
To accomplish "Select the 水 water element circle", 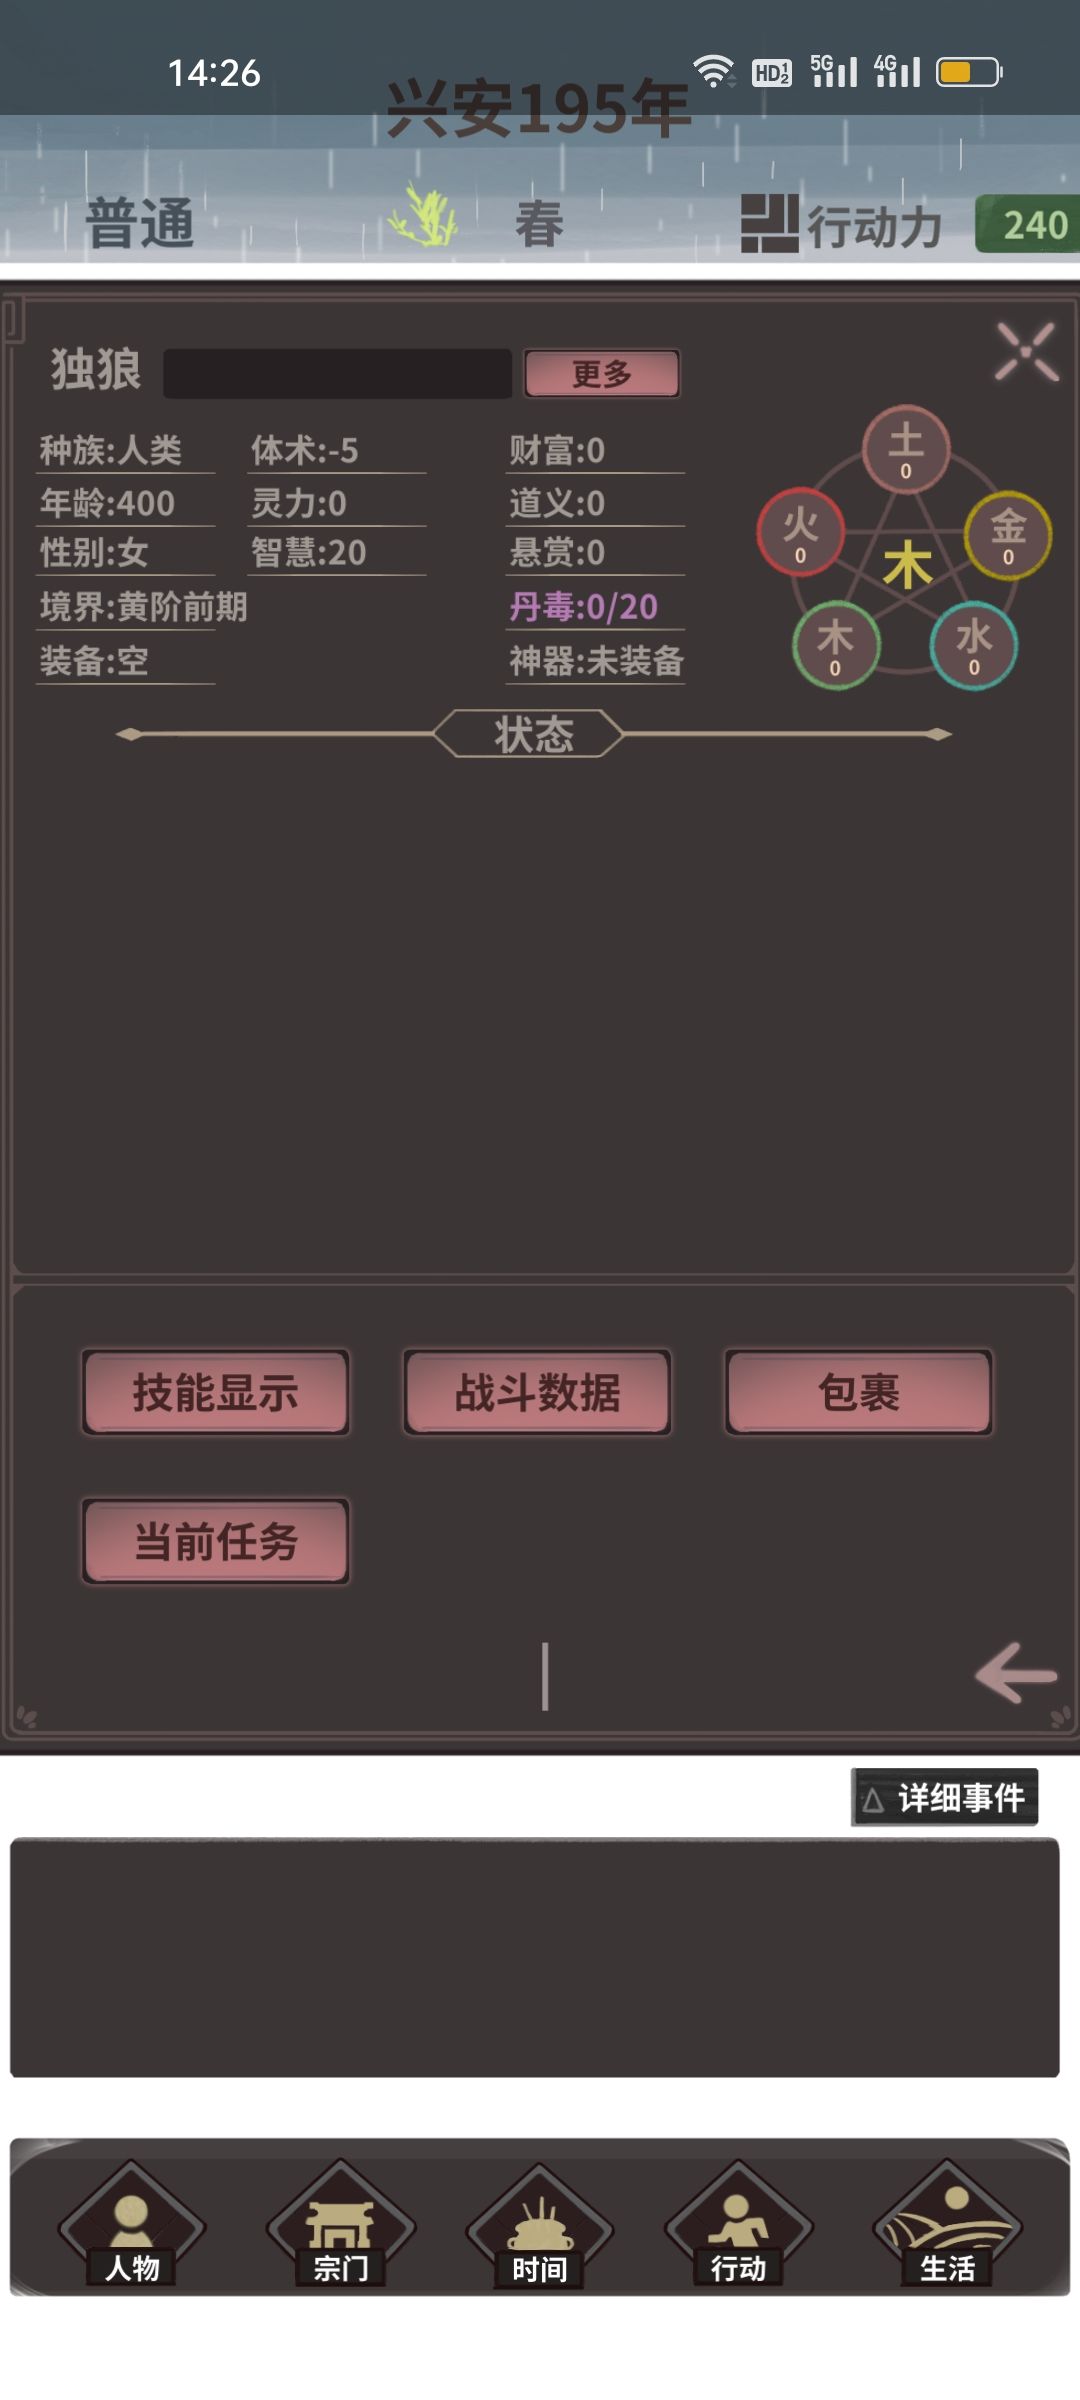I will tap(974, 645).
